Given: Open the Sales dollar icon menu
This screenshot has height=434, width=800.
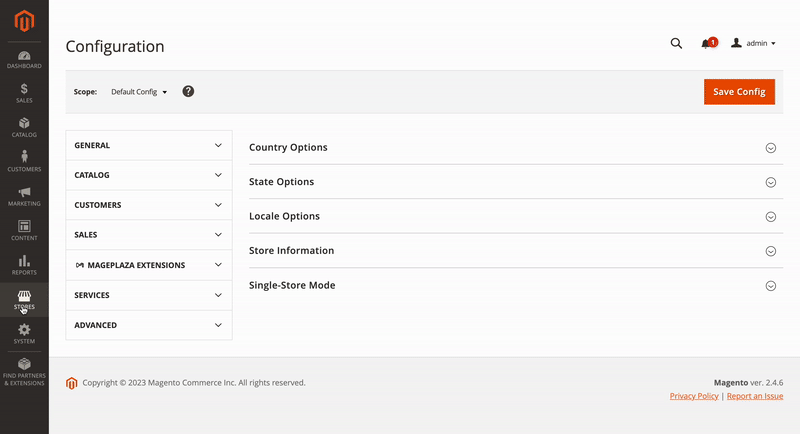Looking at the screenshot, I should pos(24,93).
